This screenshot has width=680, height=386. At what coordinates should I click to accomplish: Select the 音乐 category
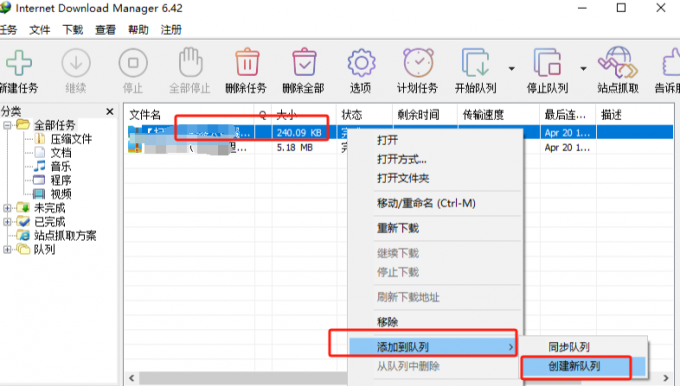(x=61, y=167)
